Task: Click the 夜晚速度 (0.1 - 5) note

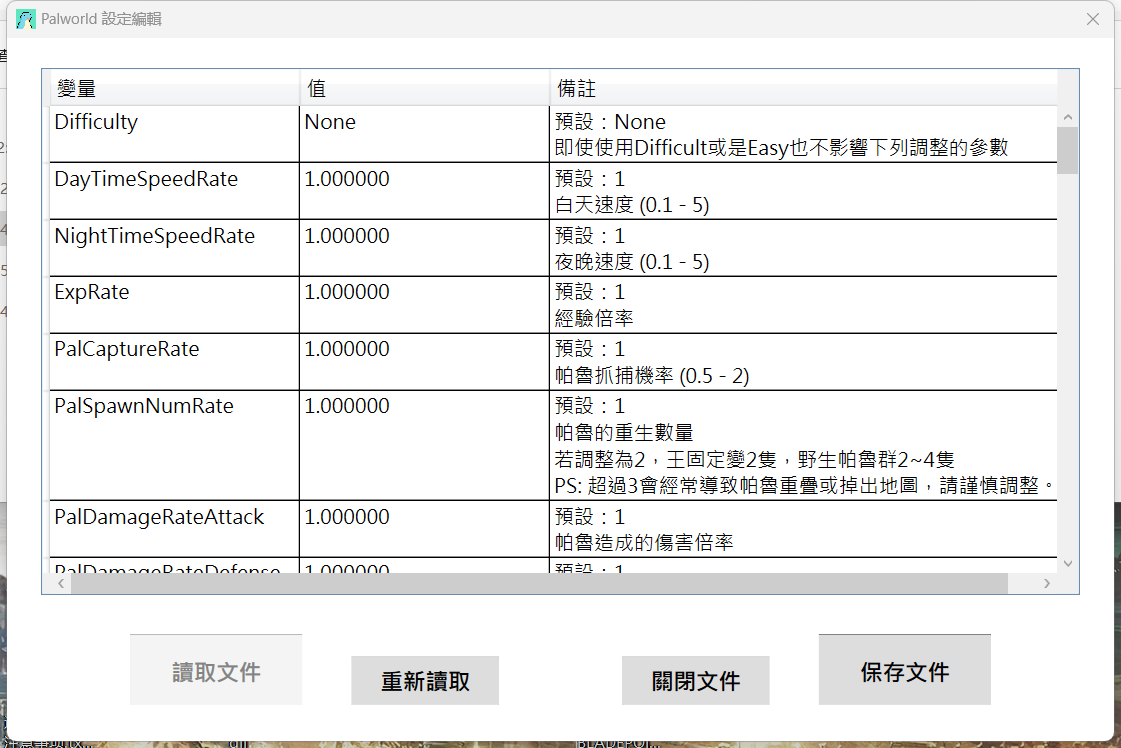Action: [x=632, y=262]
